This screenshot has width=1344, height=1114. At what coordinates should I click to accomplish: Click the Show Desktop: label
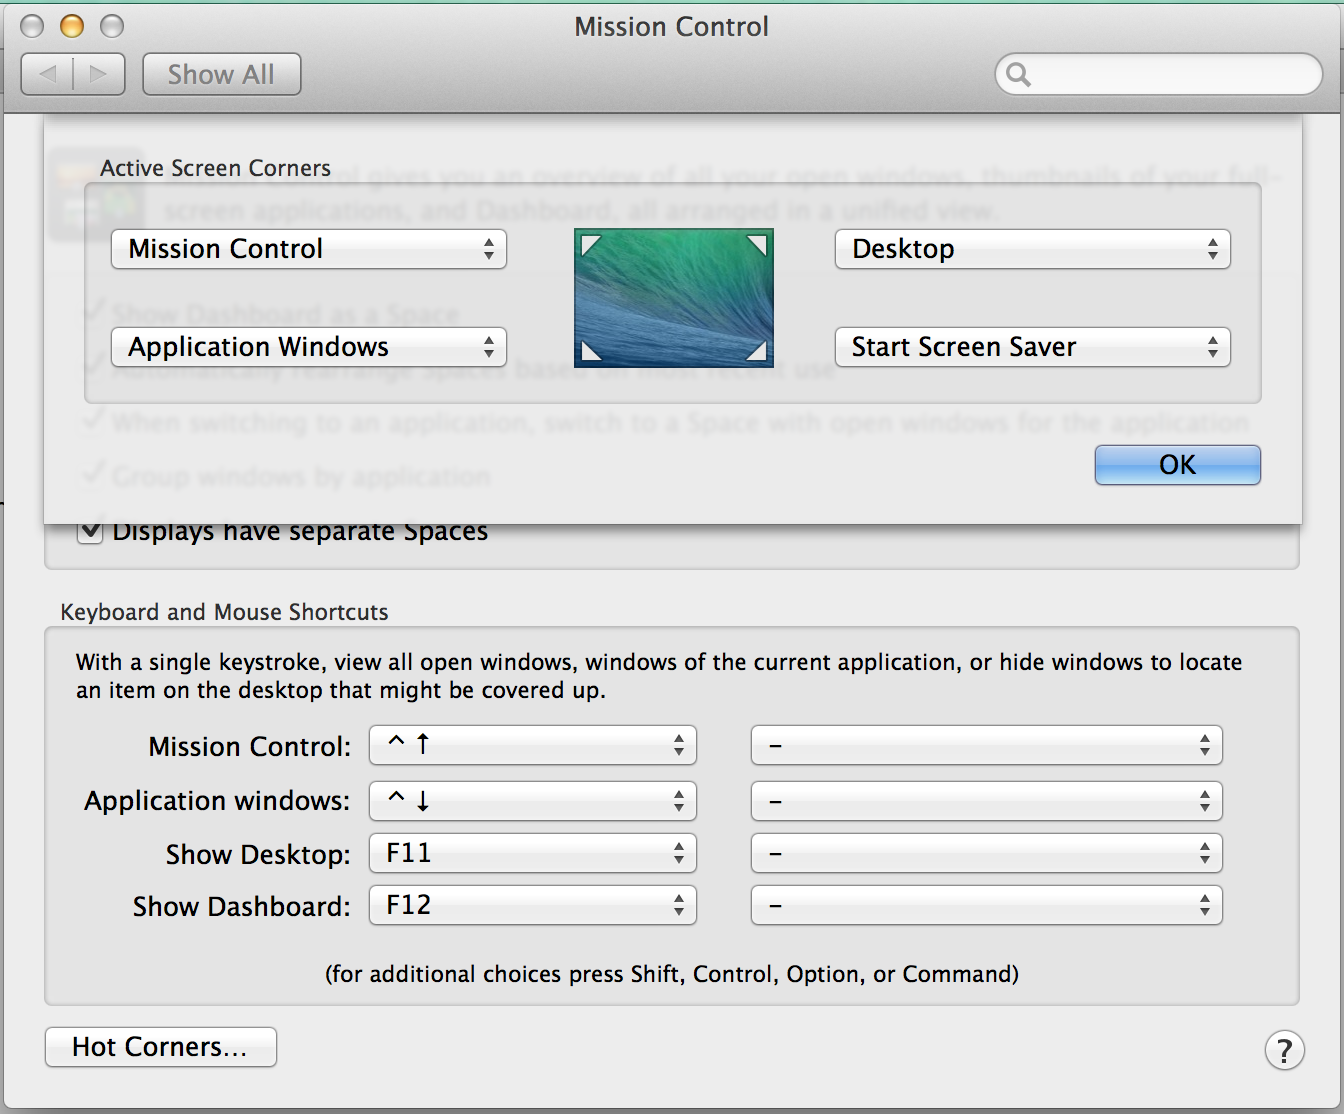click(x=258, y=854)
